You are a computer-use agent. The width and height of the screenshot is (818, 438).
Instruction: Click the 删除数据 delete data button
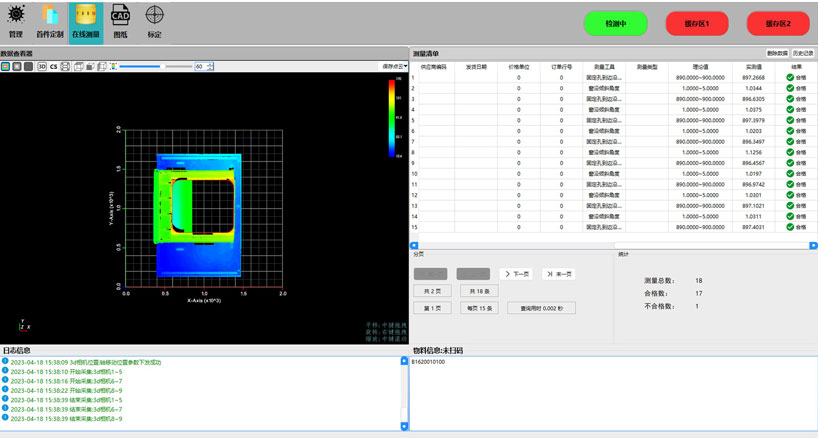[776, 52]
